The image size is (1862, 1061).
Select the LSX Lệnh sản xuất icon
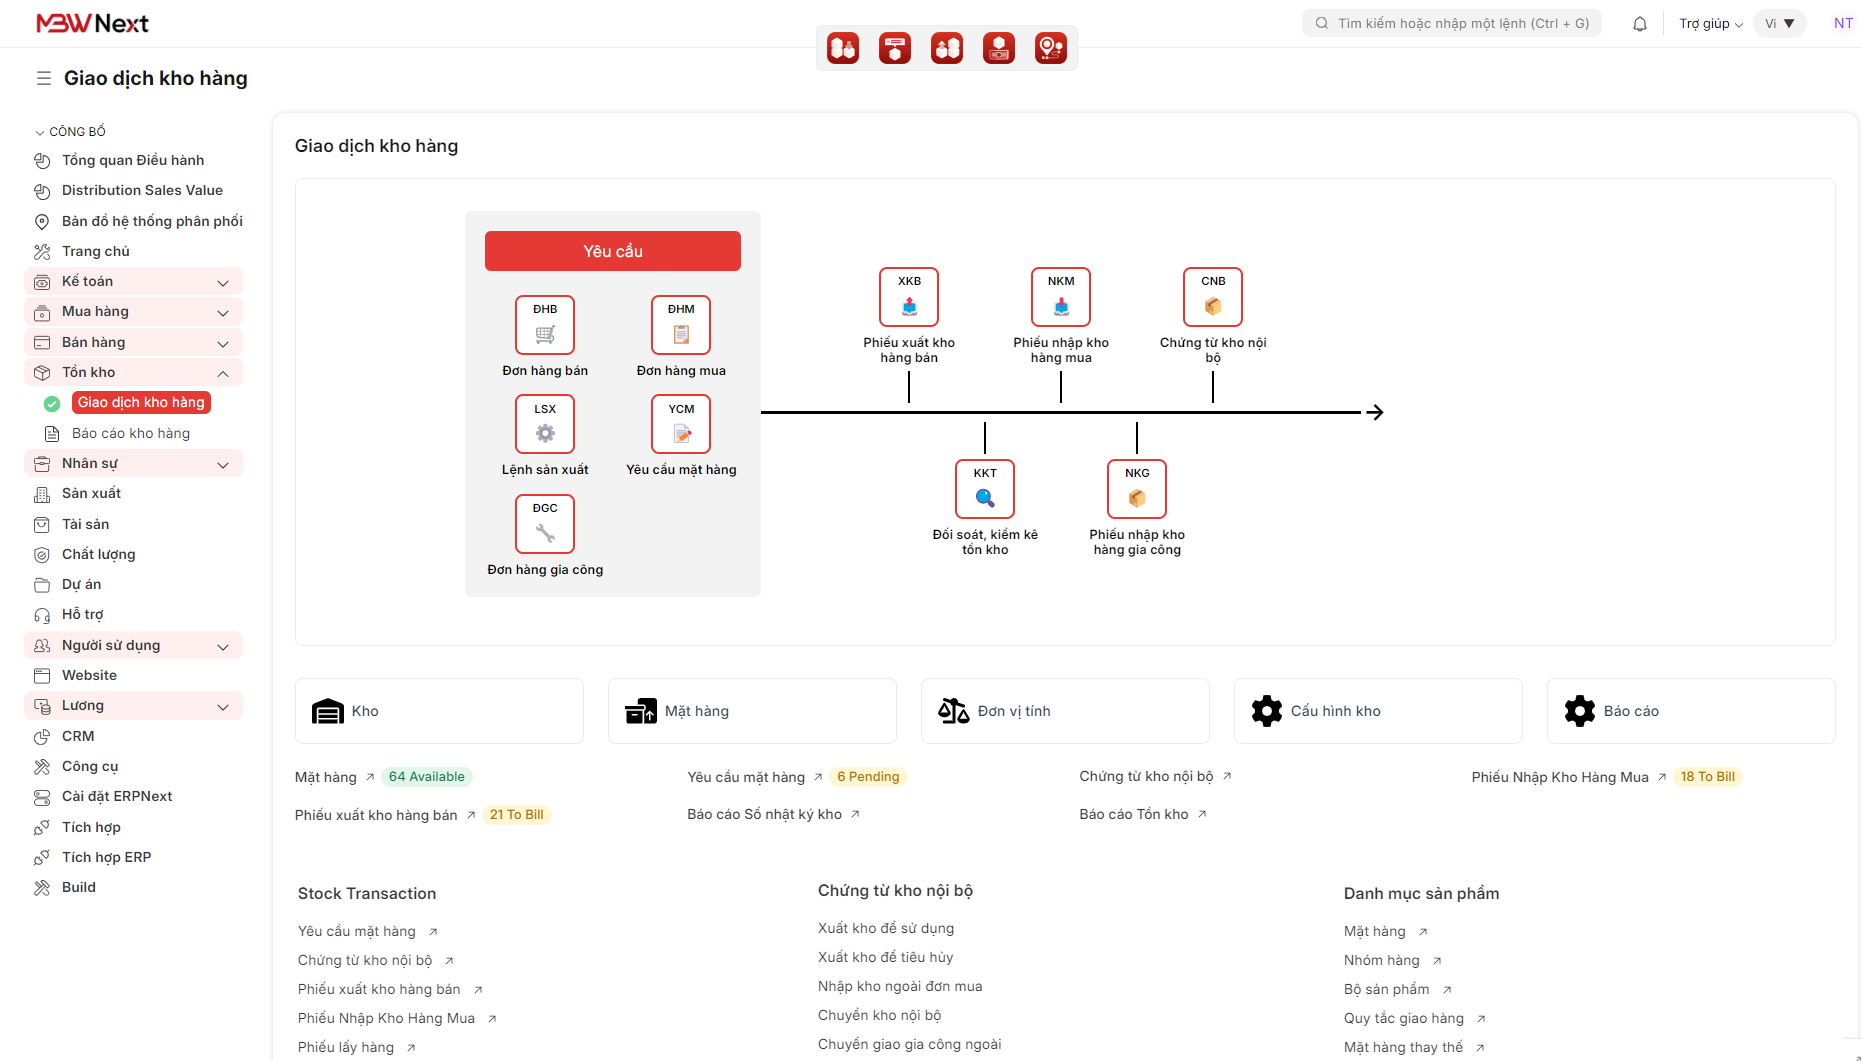coord(545,424)
